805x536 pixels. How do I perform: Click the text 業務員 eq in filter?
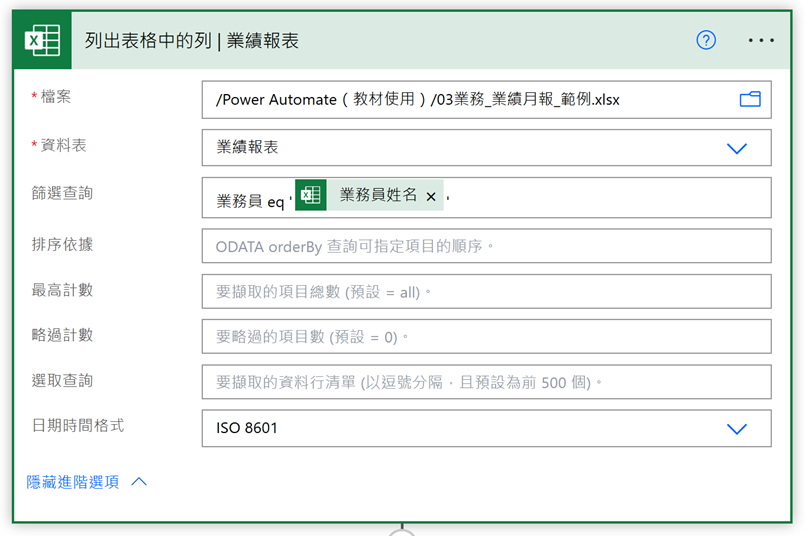(x=250, y=201)
